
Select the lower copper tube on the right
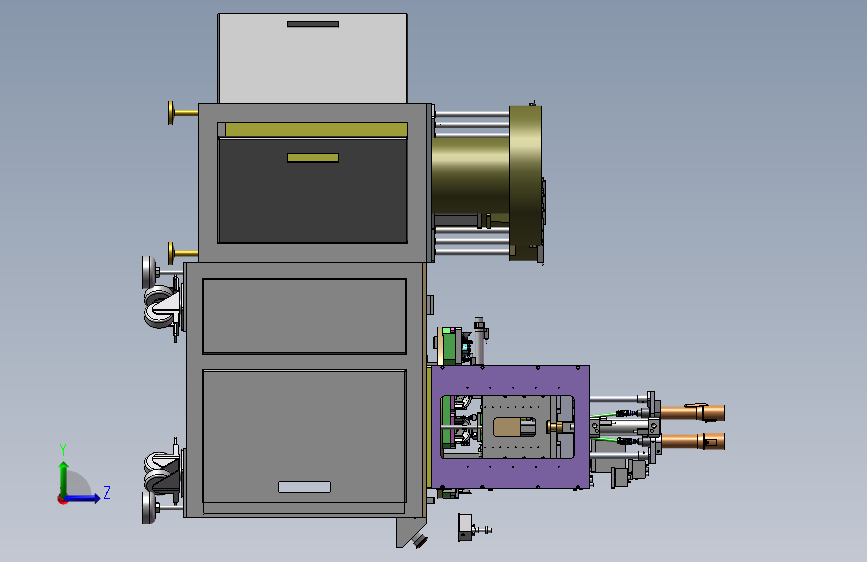[692, 441]
